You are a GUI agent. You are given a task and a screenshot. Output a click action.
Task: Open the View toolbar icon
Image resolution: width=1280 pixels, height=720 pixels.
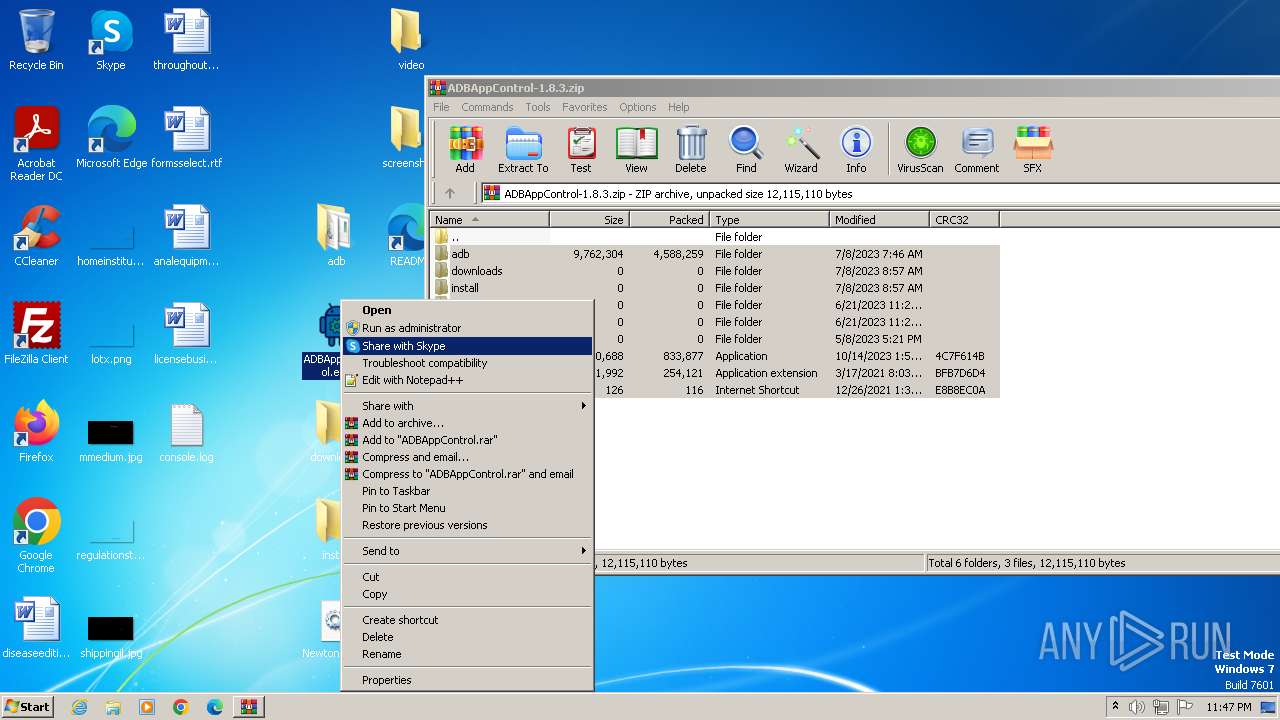tap(636, 150)
